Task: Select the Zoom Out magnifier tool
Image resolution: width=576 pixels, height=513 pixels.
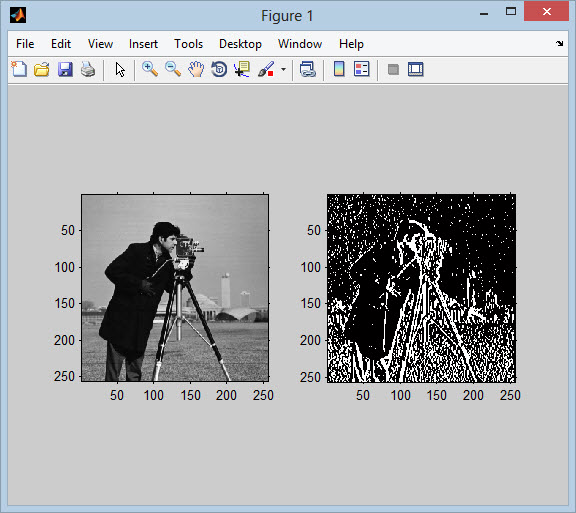Action: pyautogui.click(x=173, y=69)
